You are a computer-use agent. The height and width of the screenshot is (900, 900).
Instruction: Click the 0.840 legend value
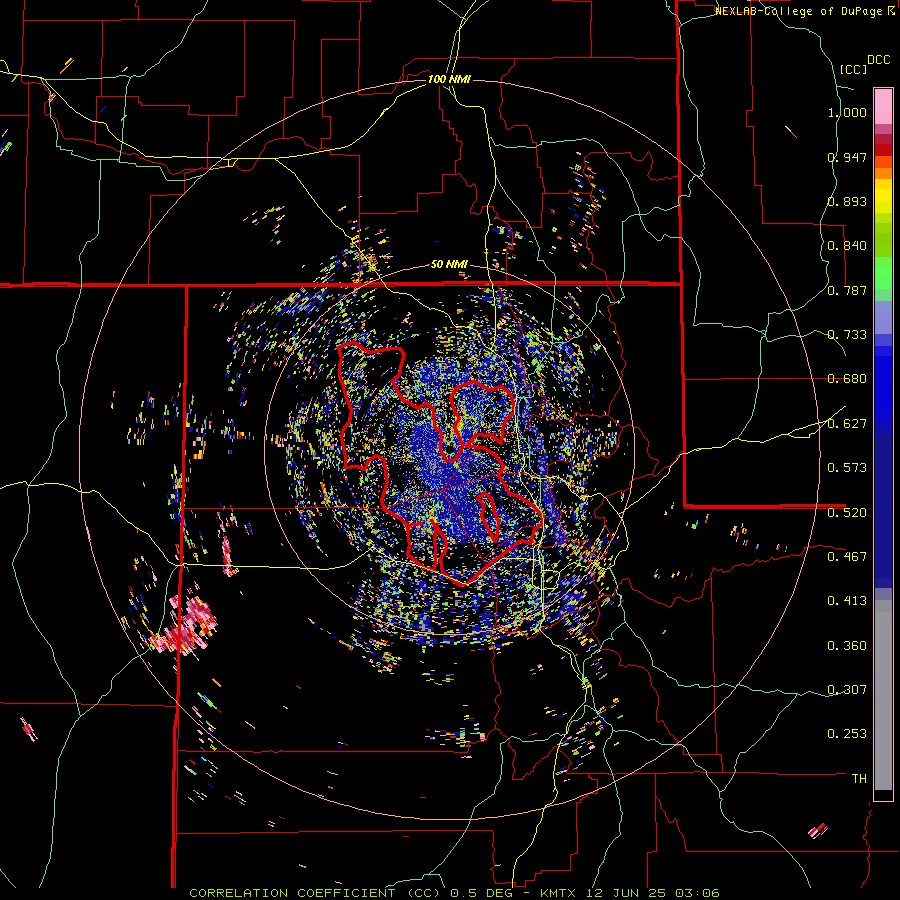tap(847, 246)
